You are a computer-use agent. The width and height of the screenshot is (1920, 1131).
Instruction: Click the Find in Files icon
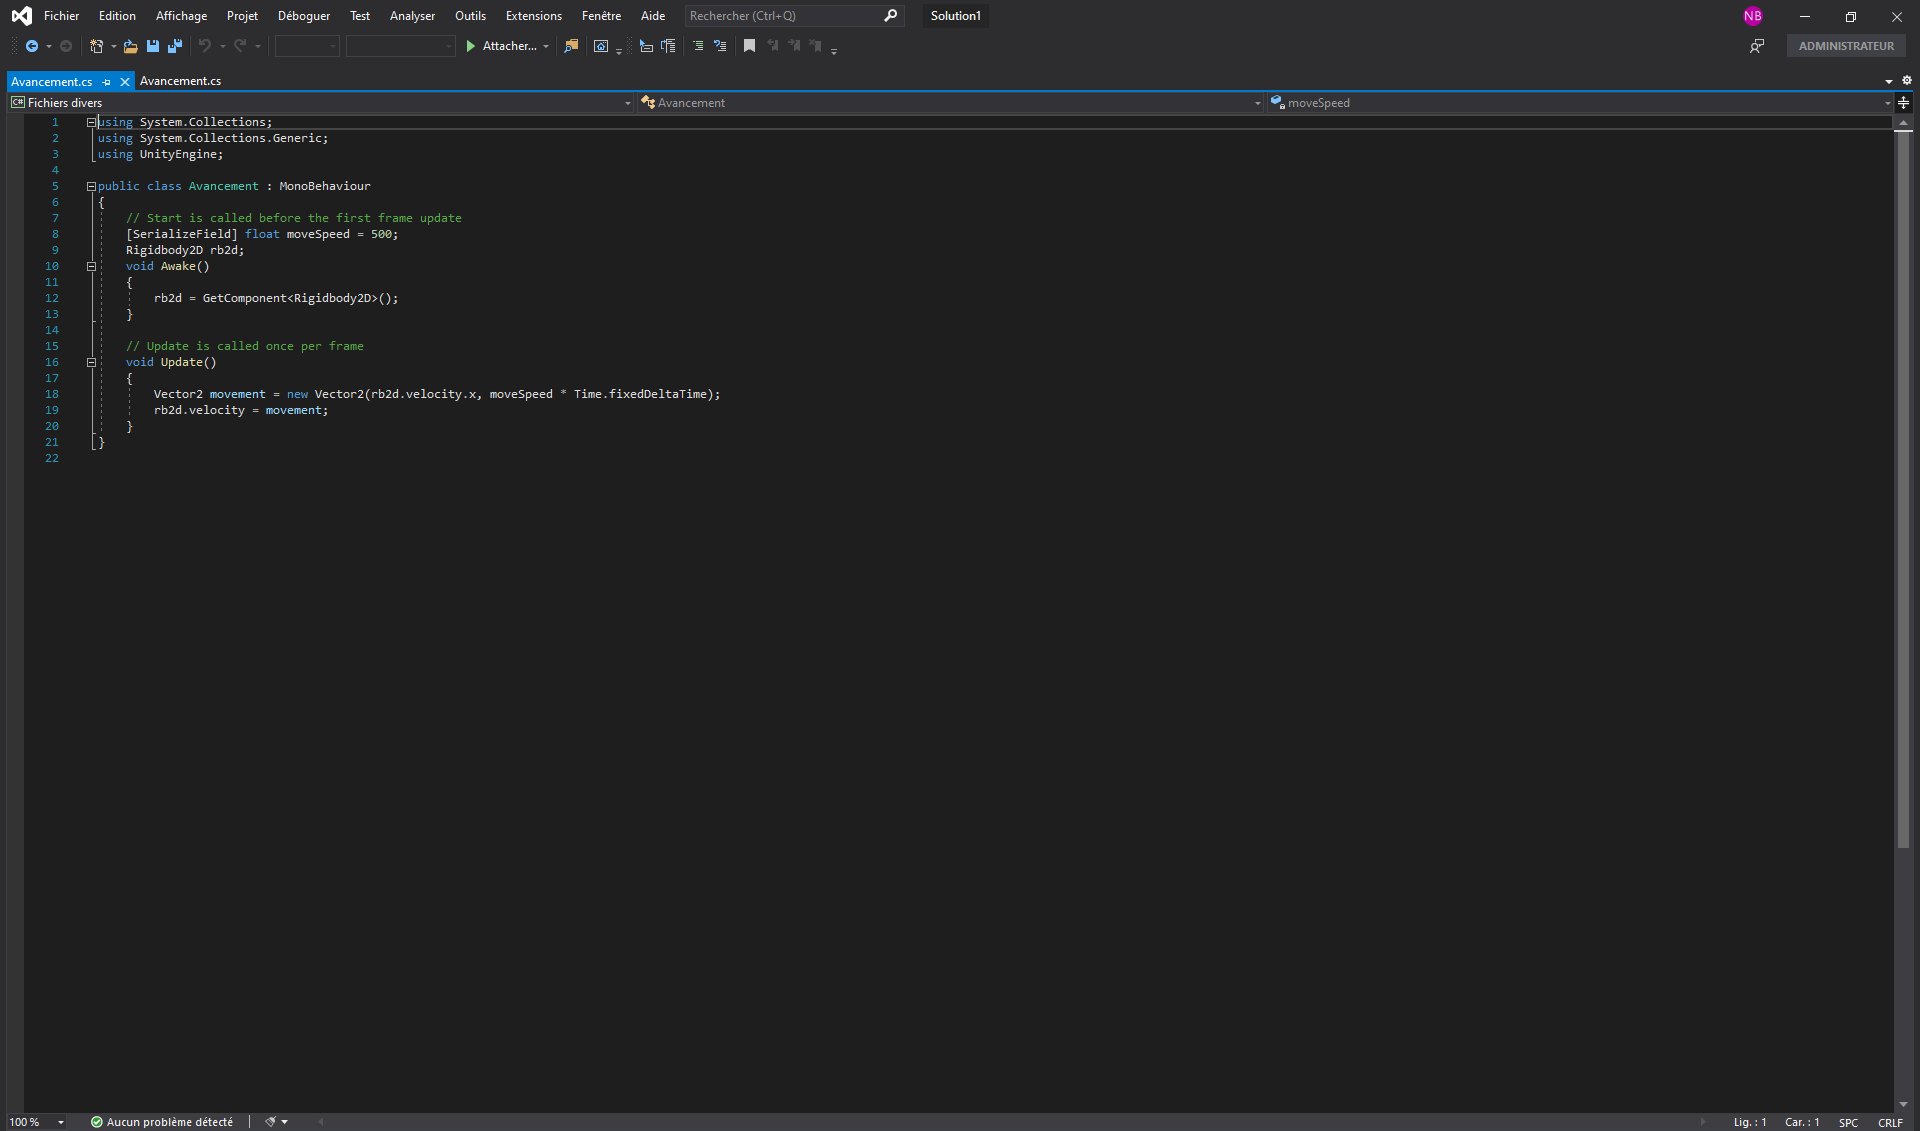[x=571, y=46]
